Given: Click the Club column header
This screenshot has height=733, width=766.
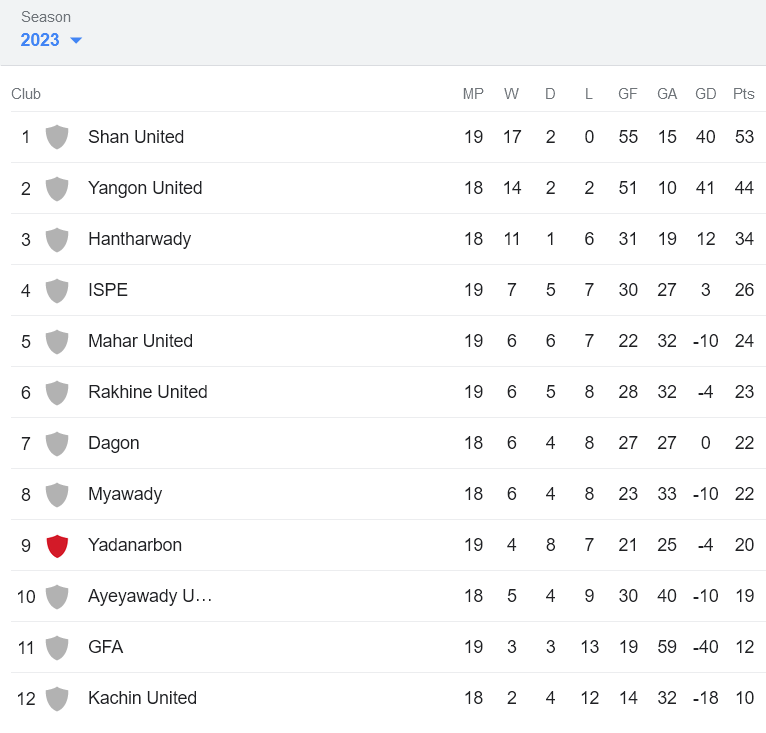Looking at the screenshot, I should pos(26,94).
